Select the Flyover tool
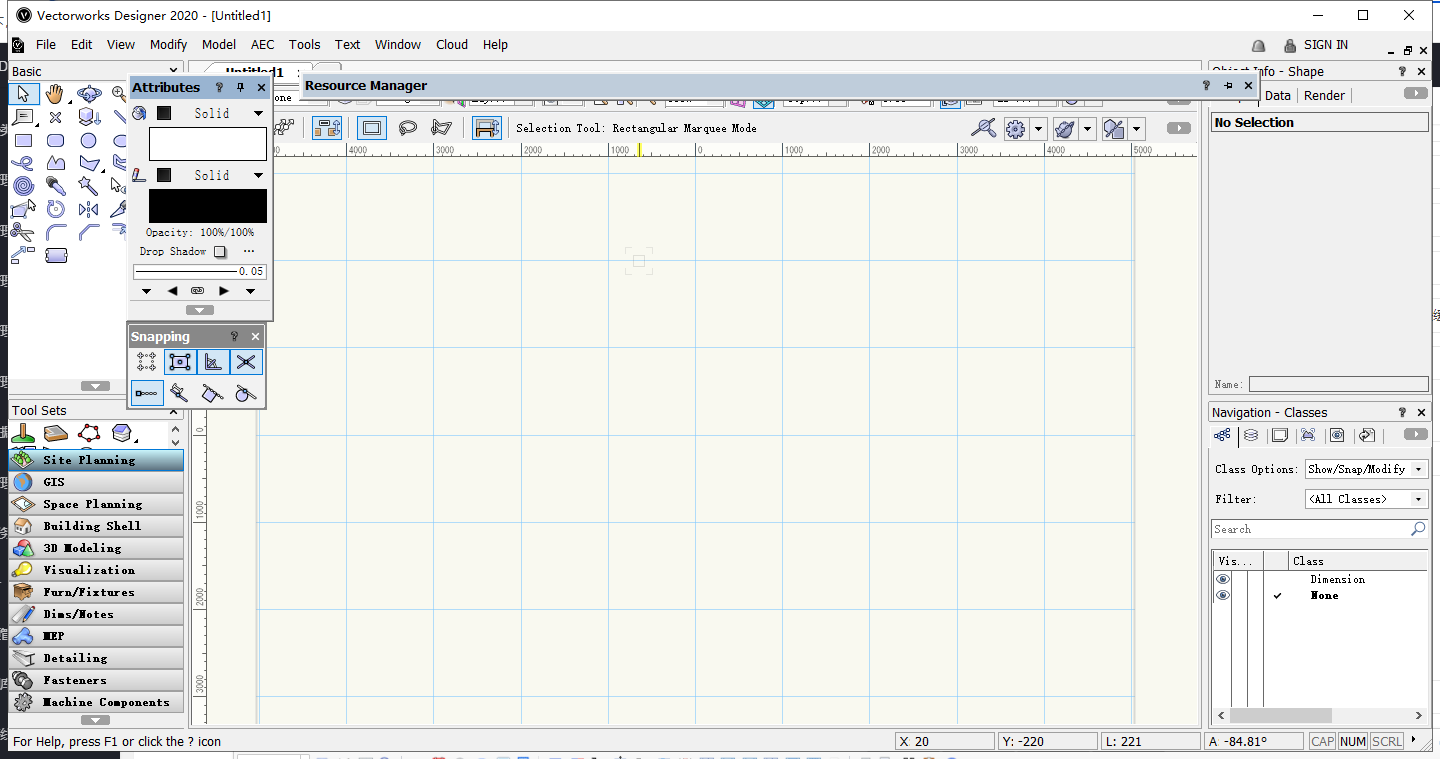 (88, 94)
